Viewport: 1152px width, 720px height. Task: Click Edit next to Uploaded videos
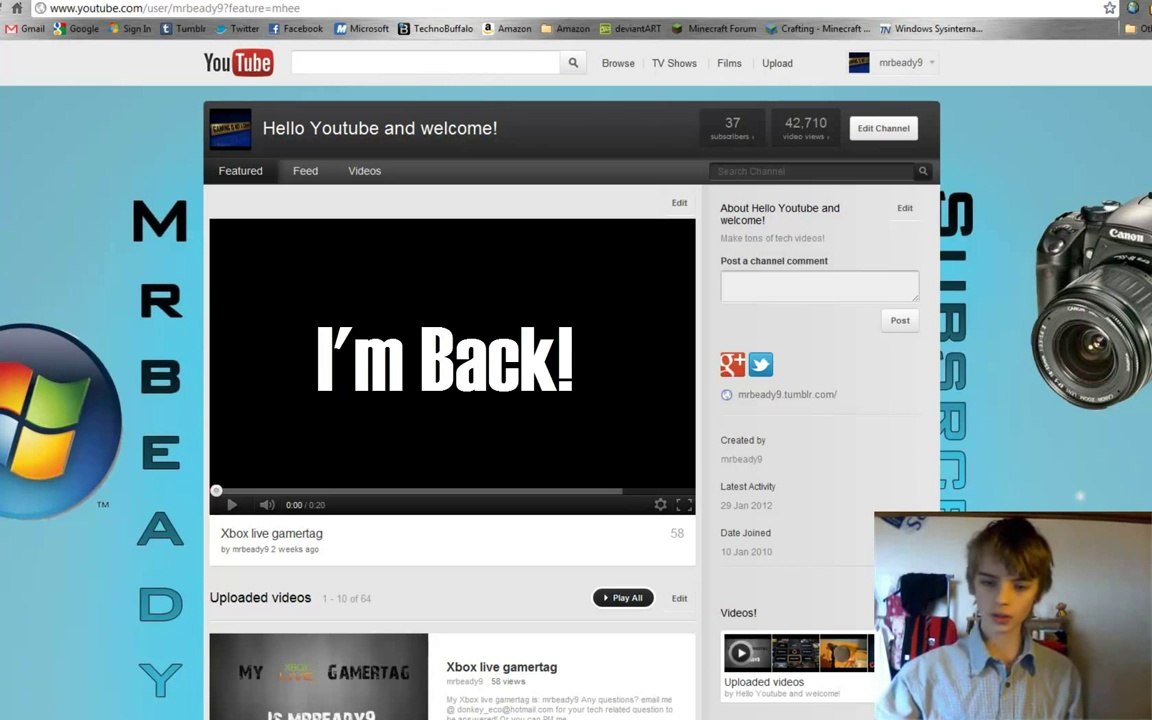679,598
